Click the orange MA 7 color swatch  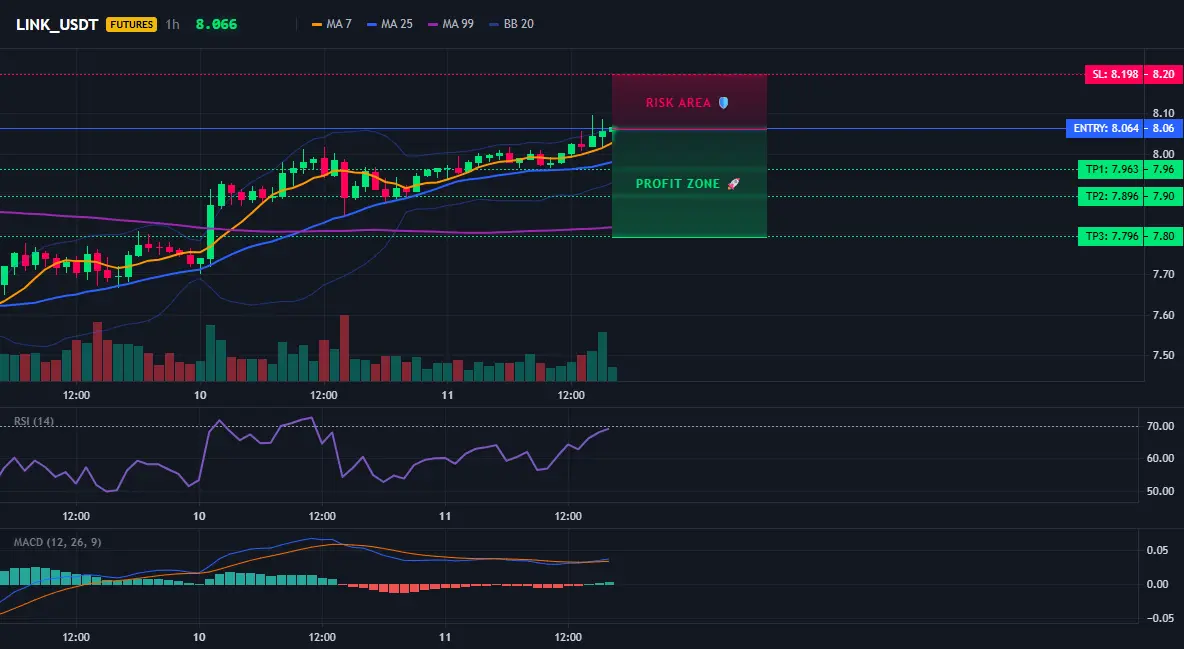[317, 24]
